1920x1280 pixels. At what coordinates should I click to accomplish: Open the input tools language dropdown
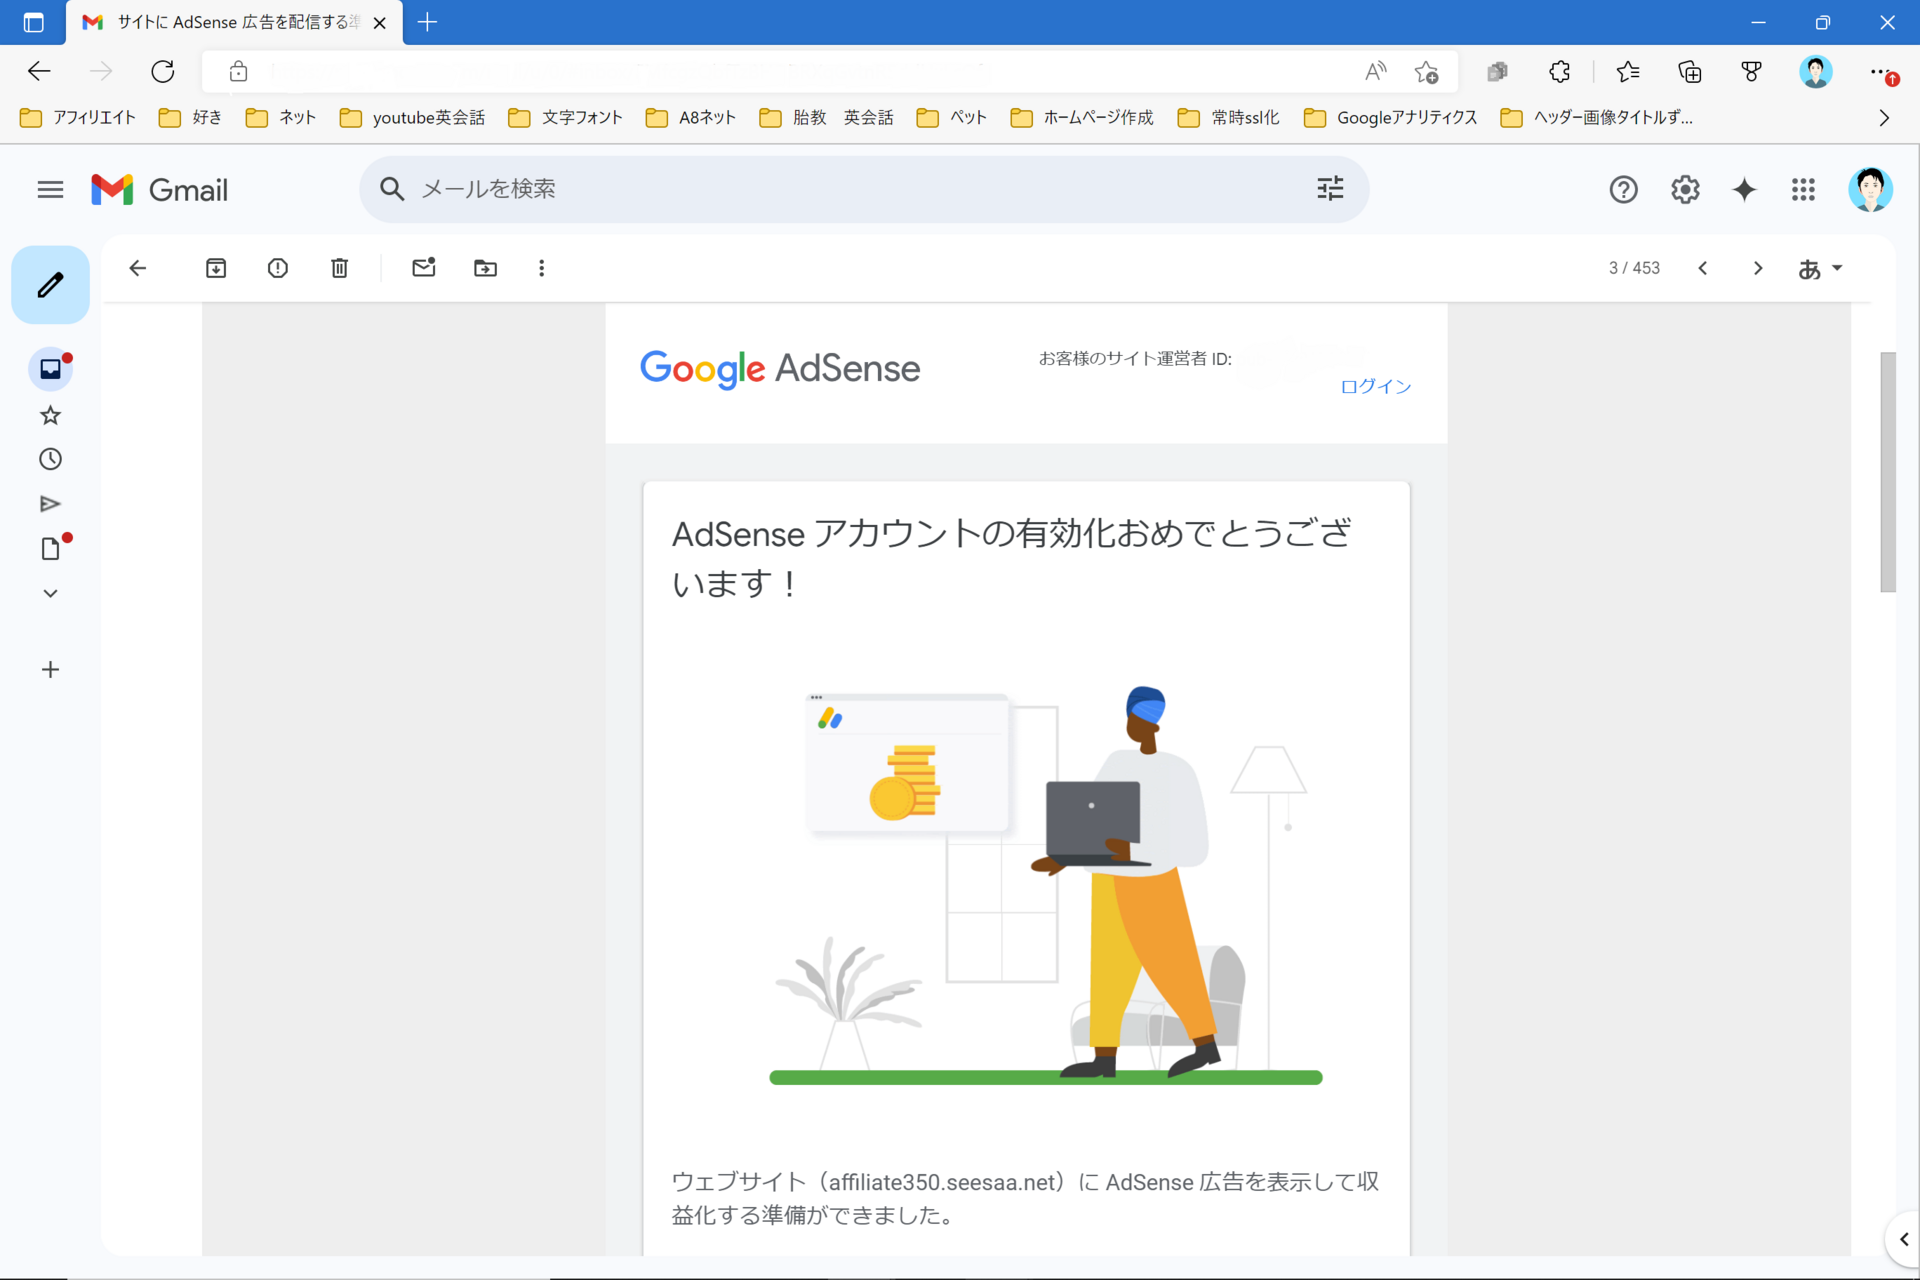point(1820,268)
